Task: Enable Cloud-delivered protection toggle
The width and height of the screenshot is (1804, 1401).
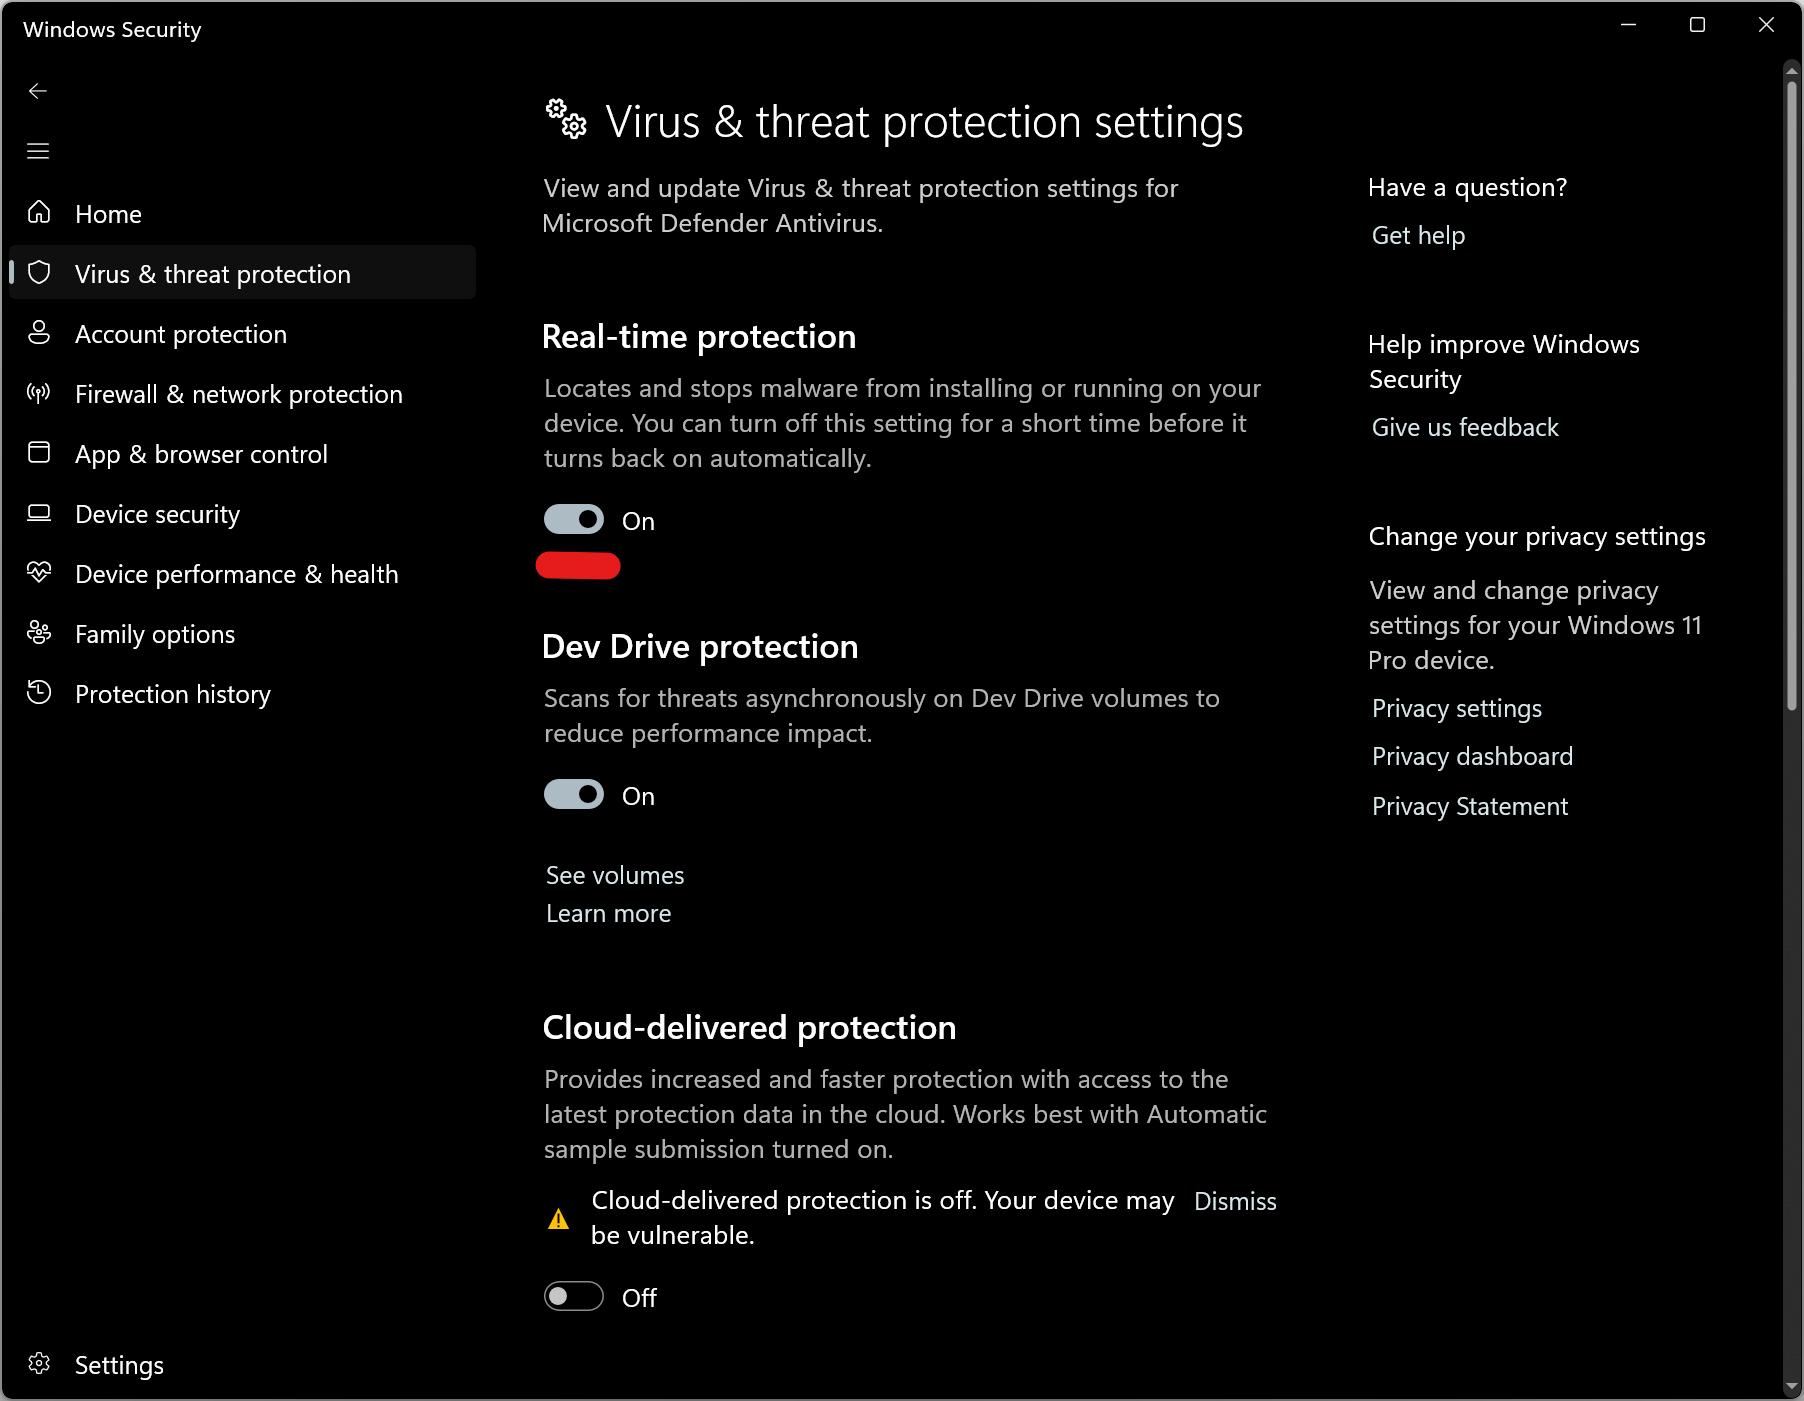Action: pyautogui.click(x=574, y=1297)
